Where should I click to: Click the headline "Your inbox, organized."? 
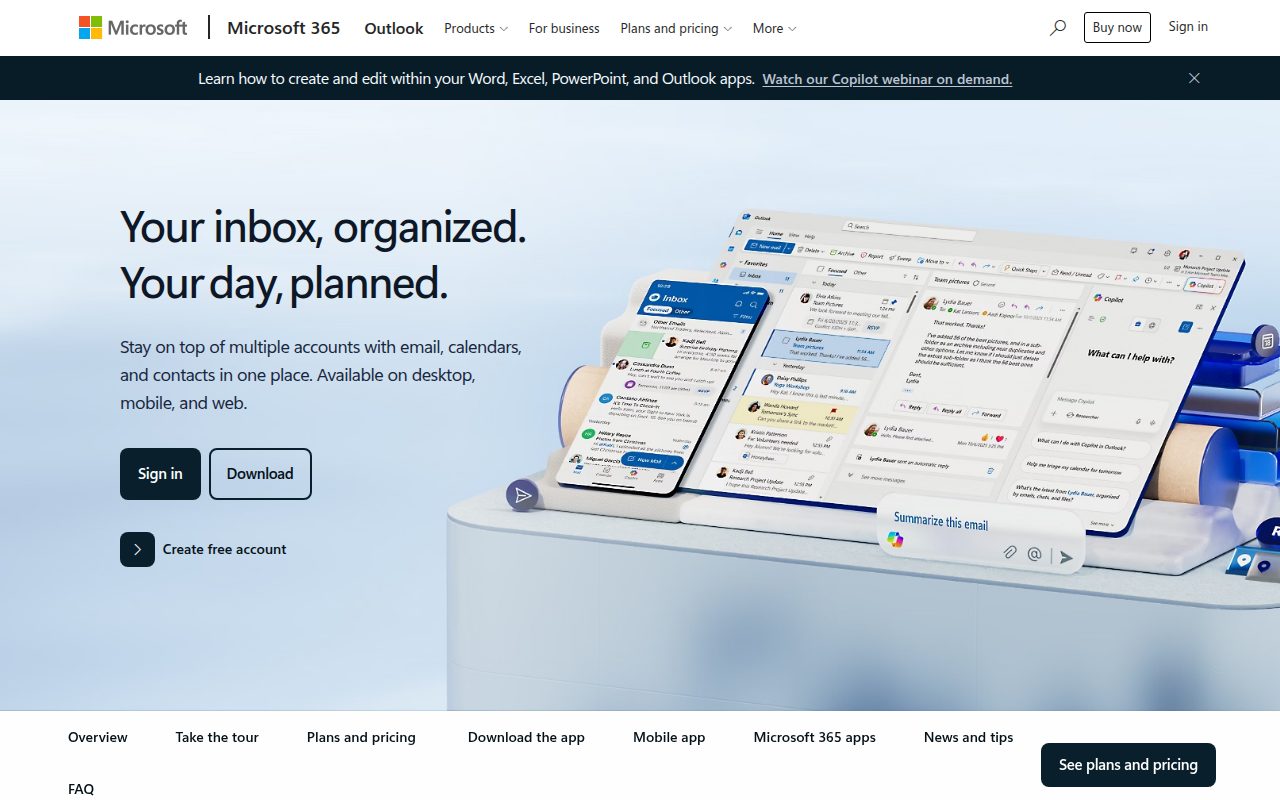pyautogui.click(x=323, y=227)
